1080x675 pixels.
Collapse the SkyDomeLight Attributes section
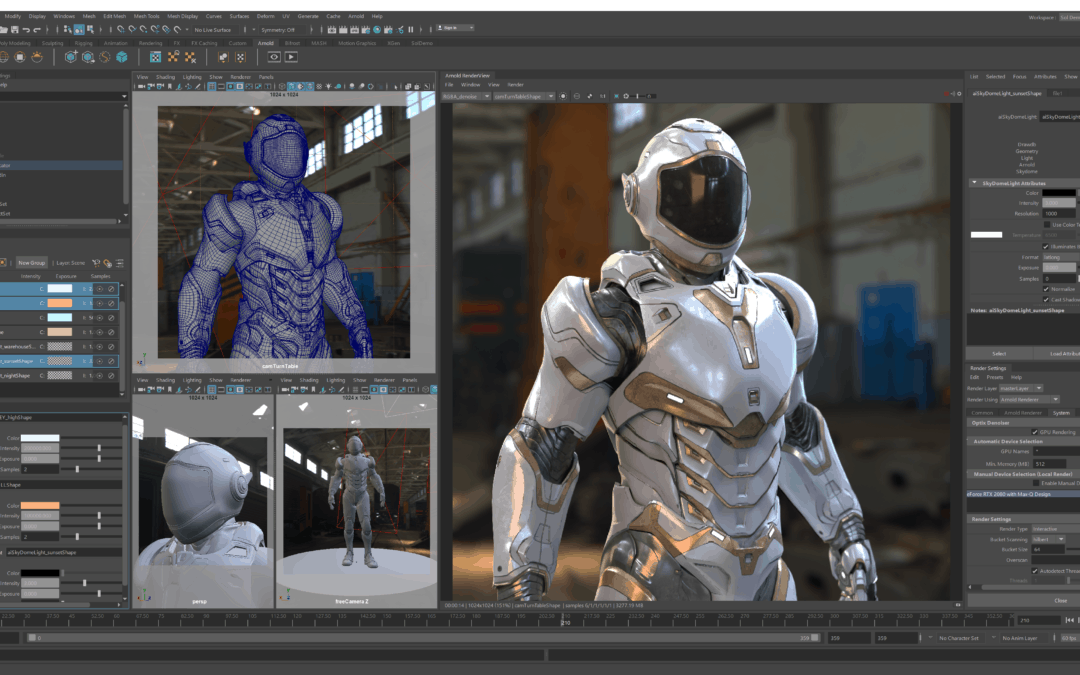click(974, 183)
